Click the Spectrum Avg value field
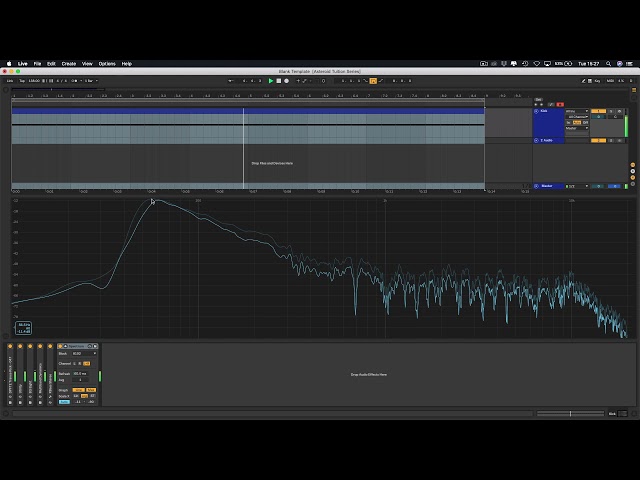Image resolution: width=640 pixels, height=480 pixels. click(80, 380)
